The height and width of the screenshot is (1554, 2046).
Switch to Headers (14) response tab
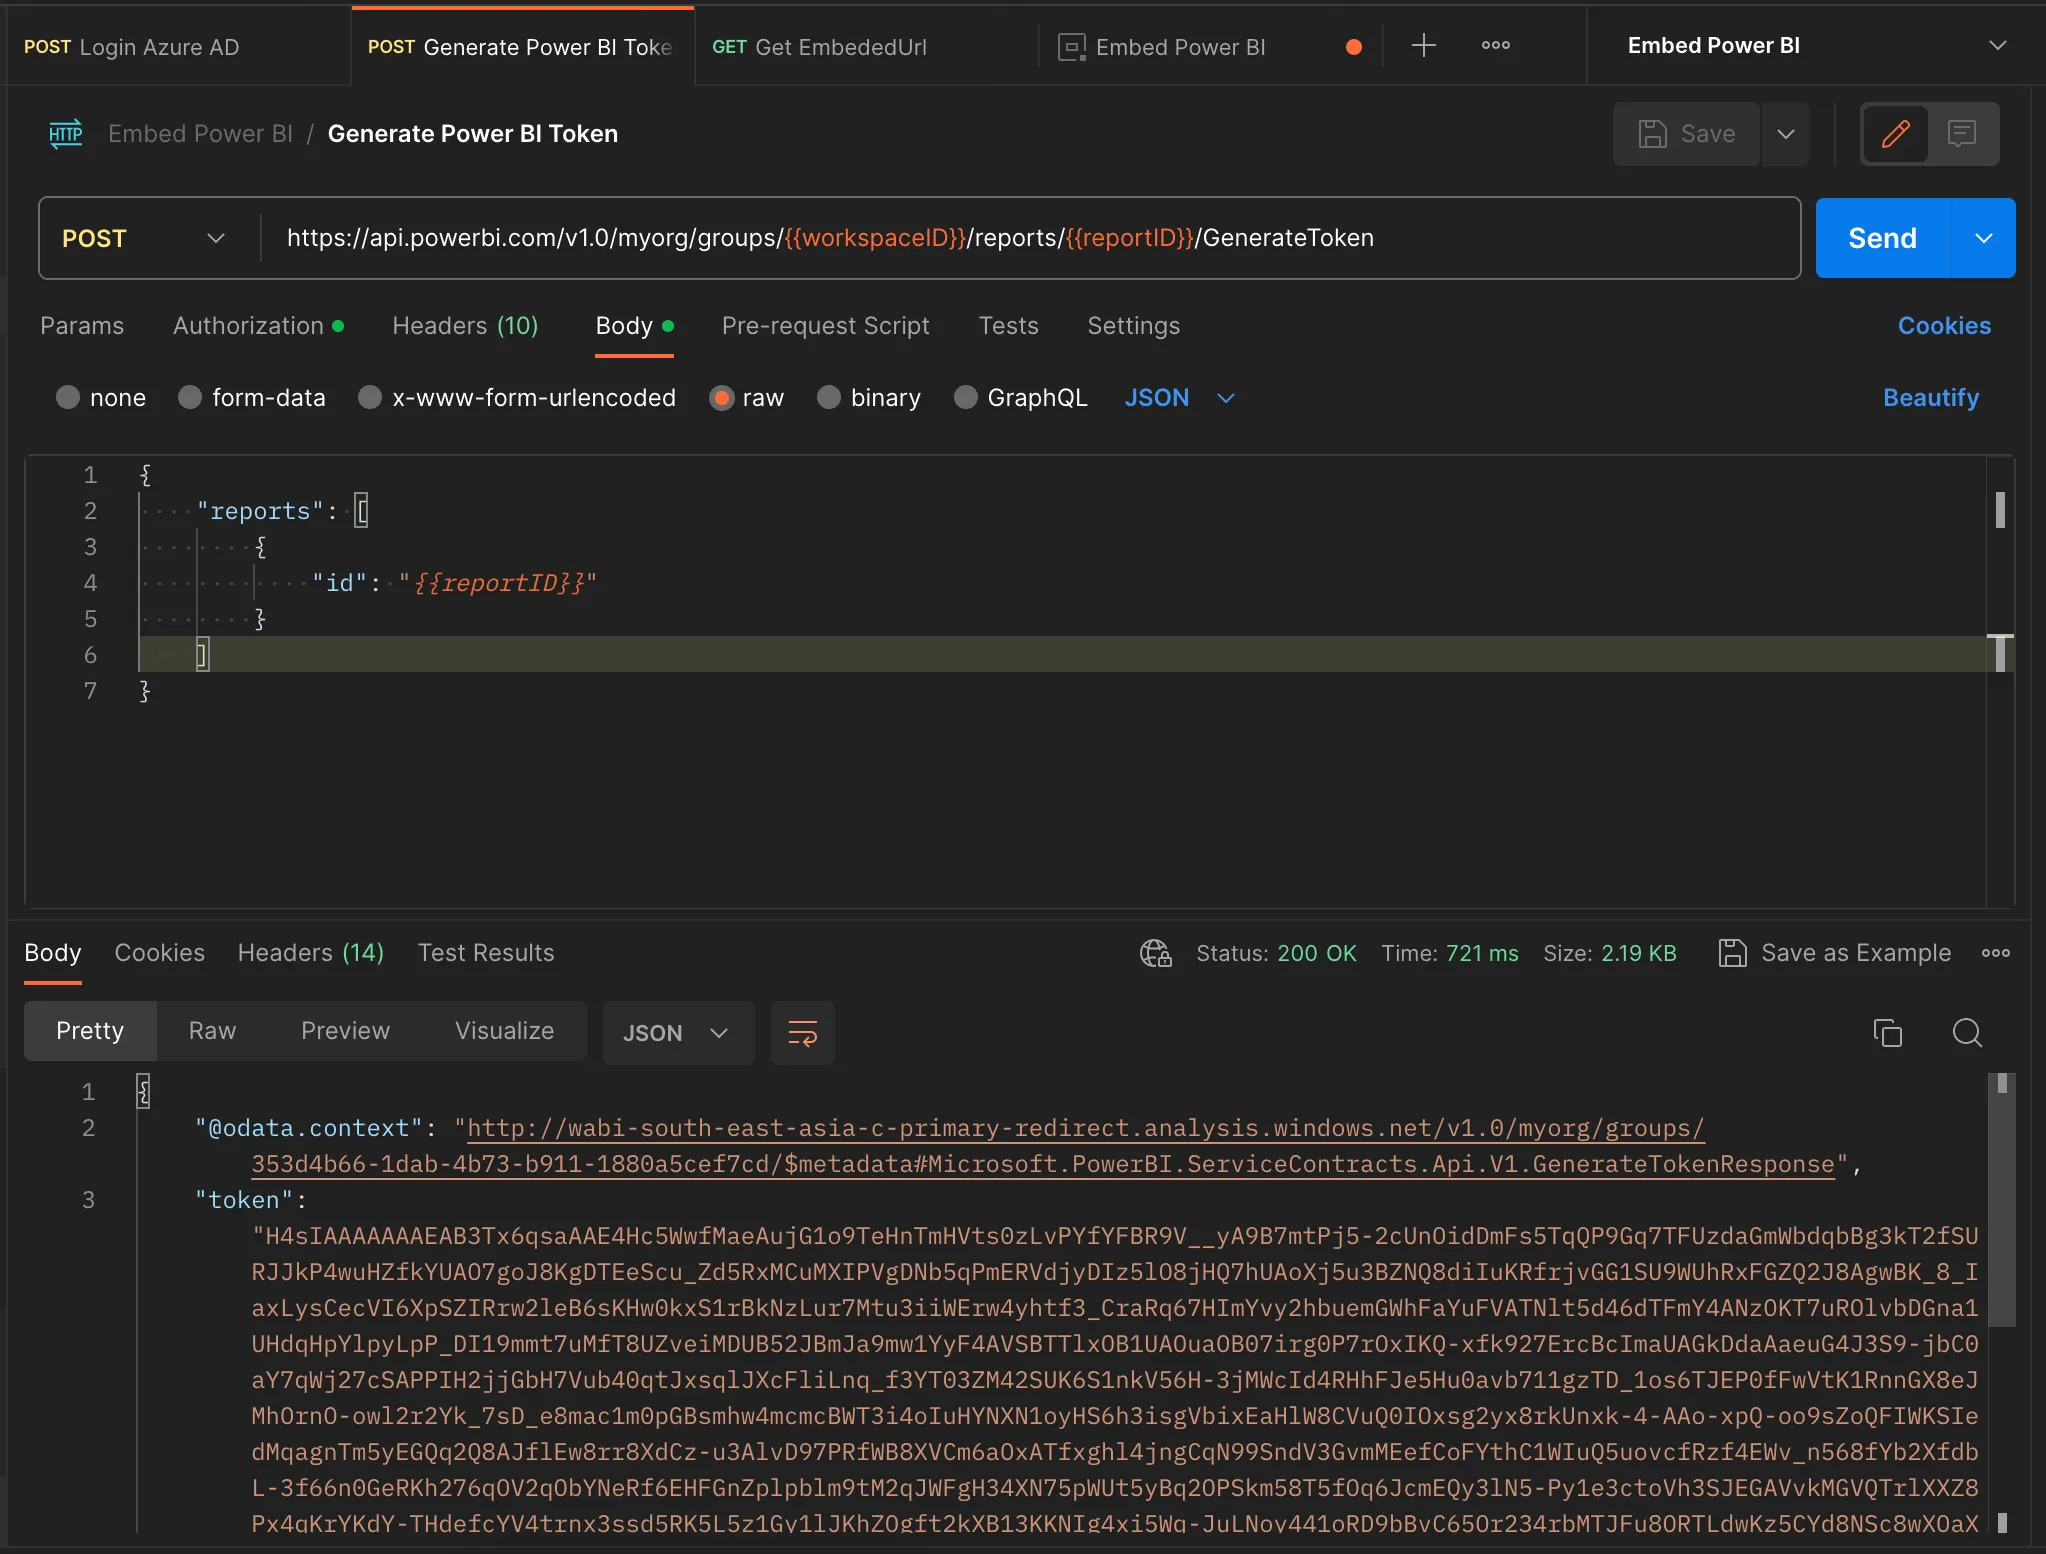(x=310, y=953)
